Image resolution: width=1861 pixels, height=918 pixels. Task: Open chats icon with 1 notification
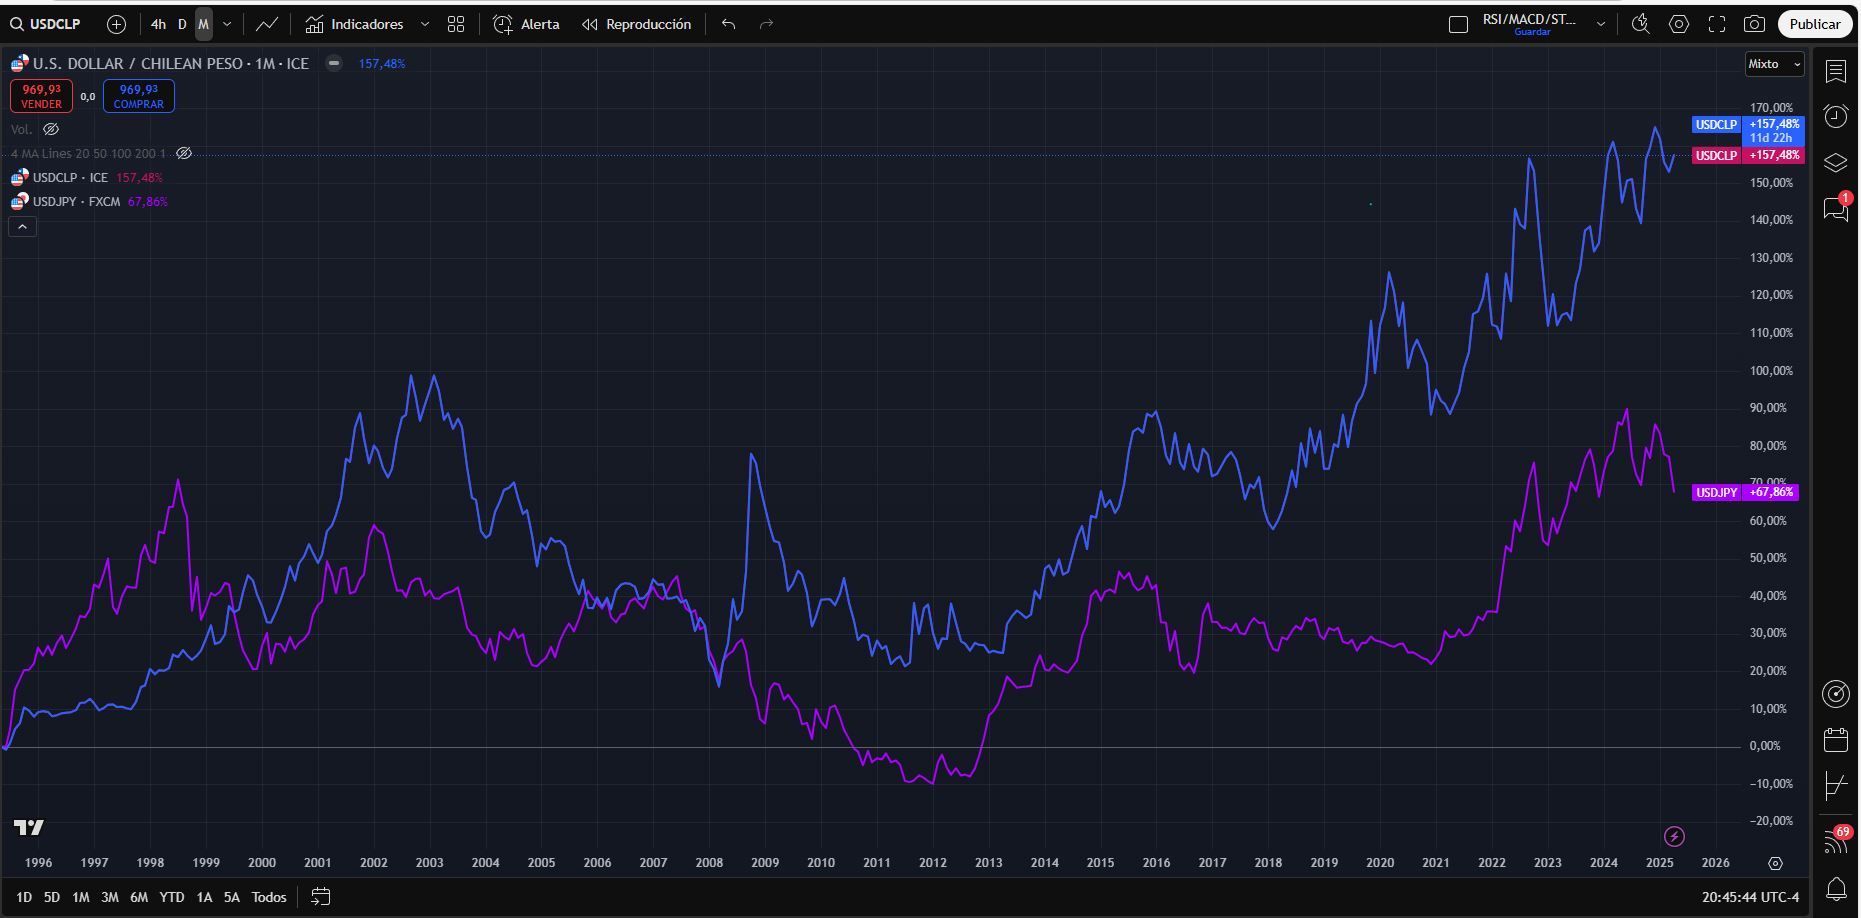(x=1836, y=207)
